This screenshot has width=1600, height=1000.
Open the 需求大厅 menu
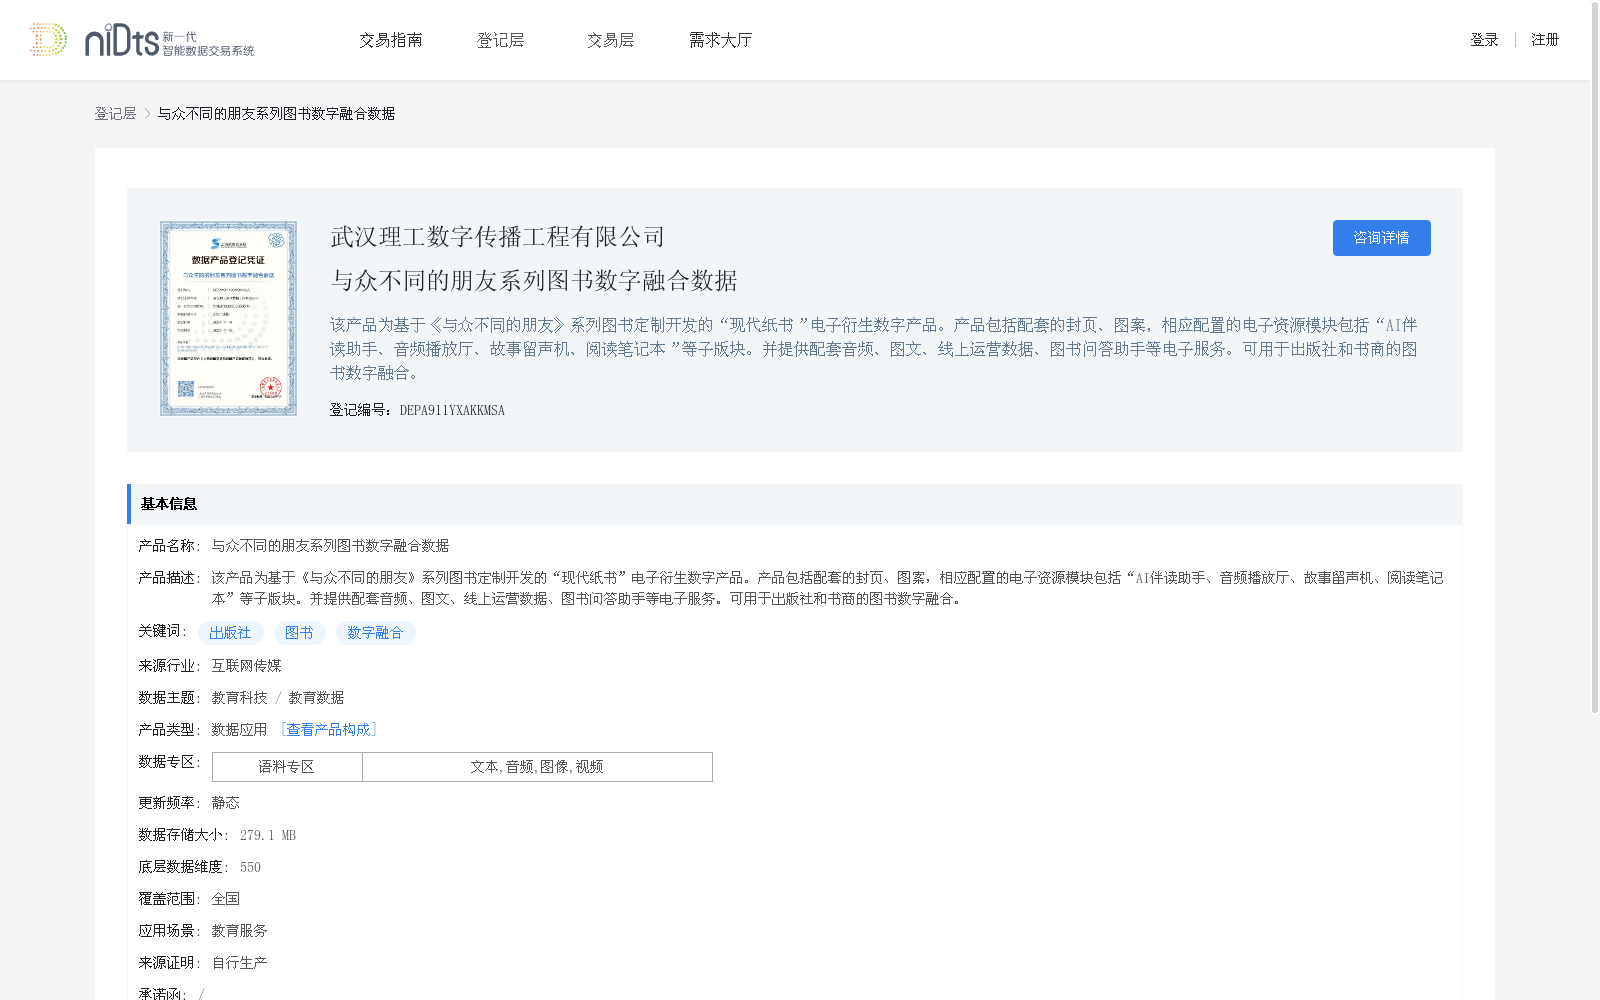(721, 40)
